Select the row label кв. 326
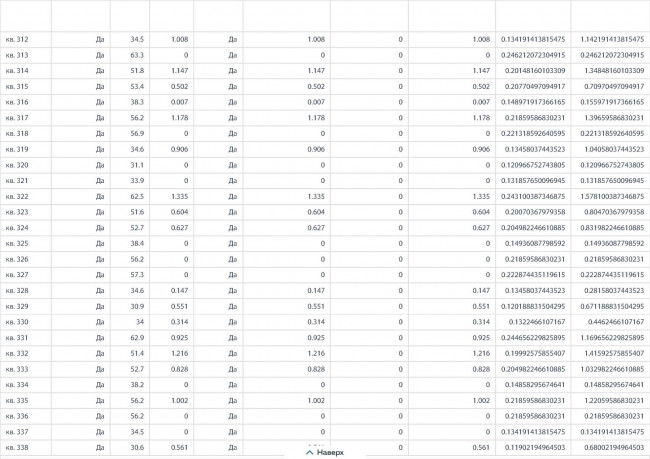This screenshot has width=650, height=459. tap(17, 259)
